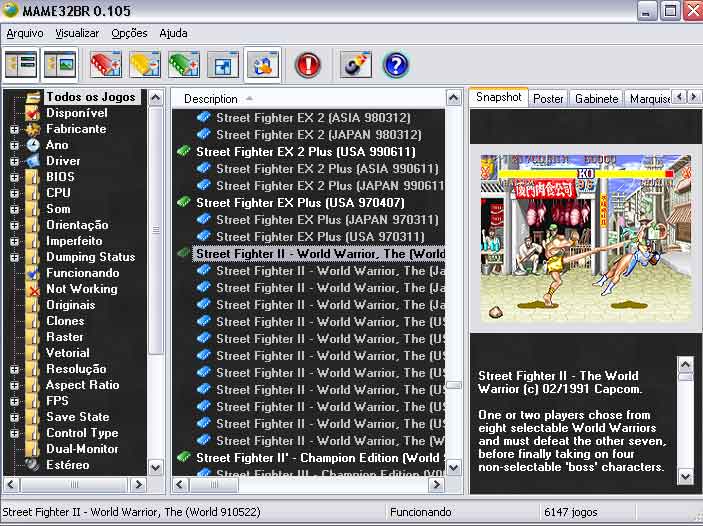Image resolution: width=703 pixels, height=526 pixels.
Task: Select the Originais folder
Action: 70,305
